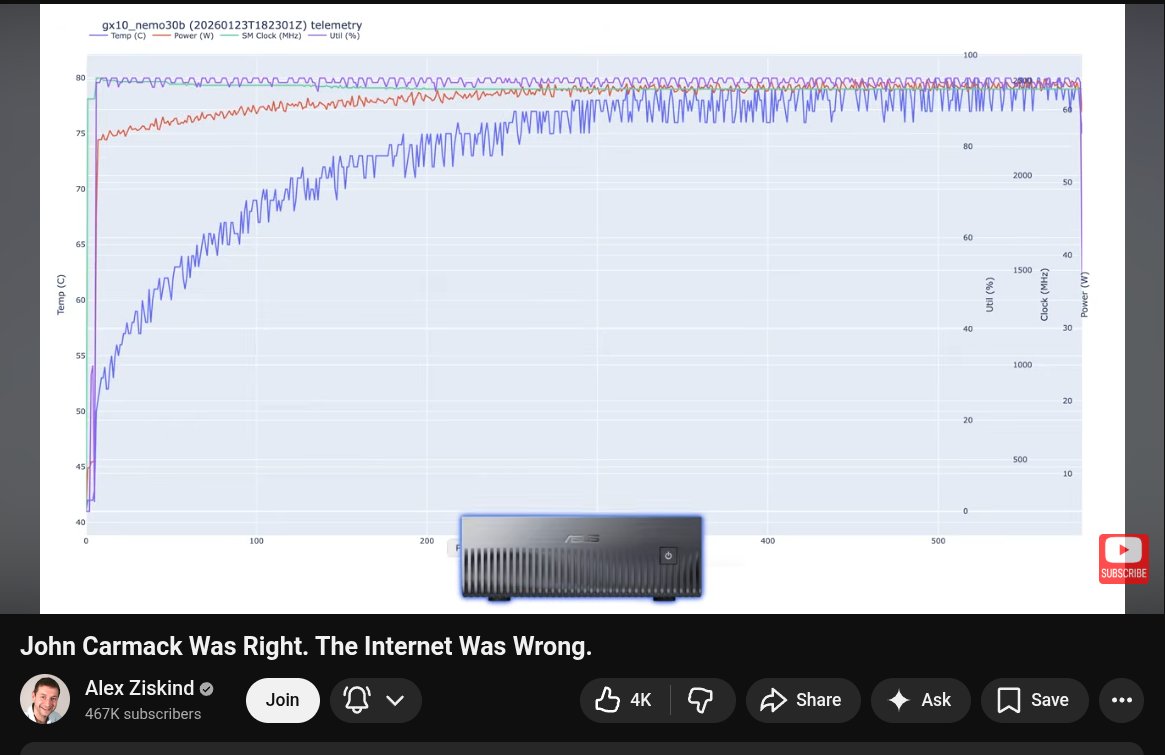The image size is (1165, 755).
Task: Click the Ask button label
Action: point(936,700)
